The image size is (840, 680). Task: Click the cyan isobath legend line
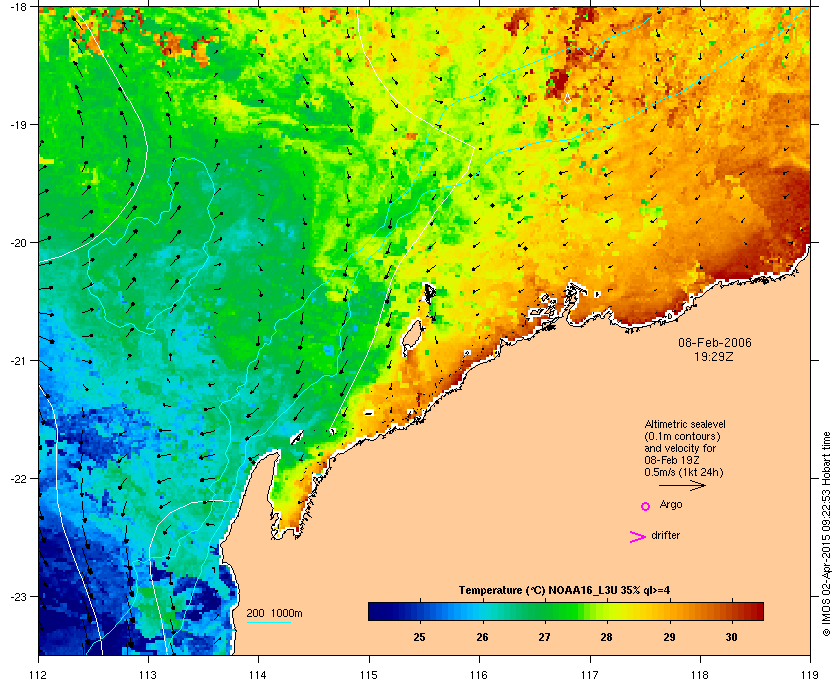tap(269, 623)
